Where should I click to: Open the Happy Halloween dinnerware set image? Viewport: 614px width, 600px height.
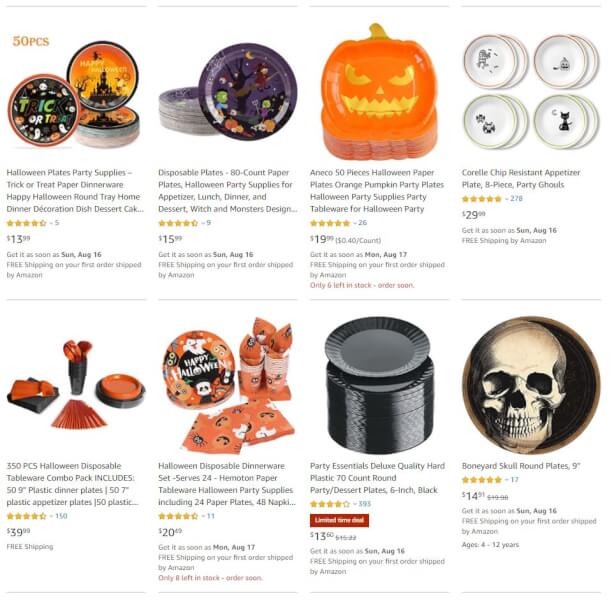pos(228,385)
